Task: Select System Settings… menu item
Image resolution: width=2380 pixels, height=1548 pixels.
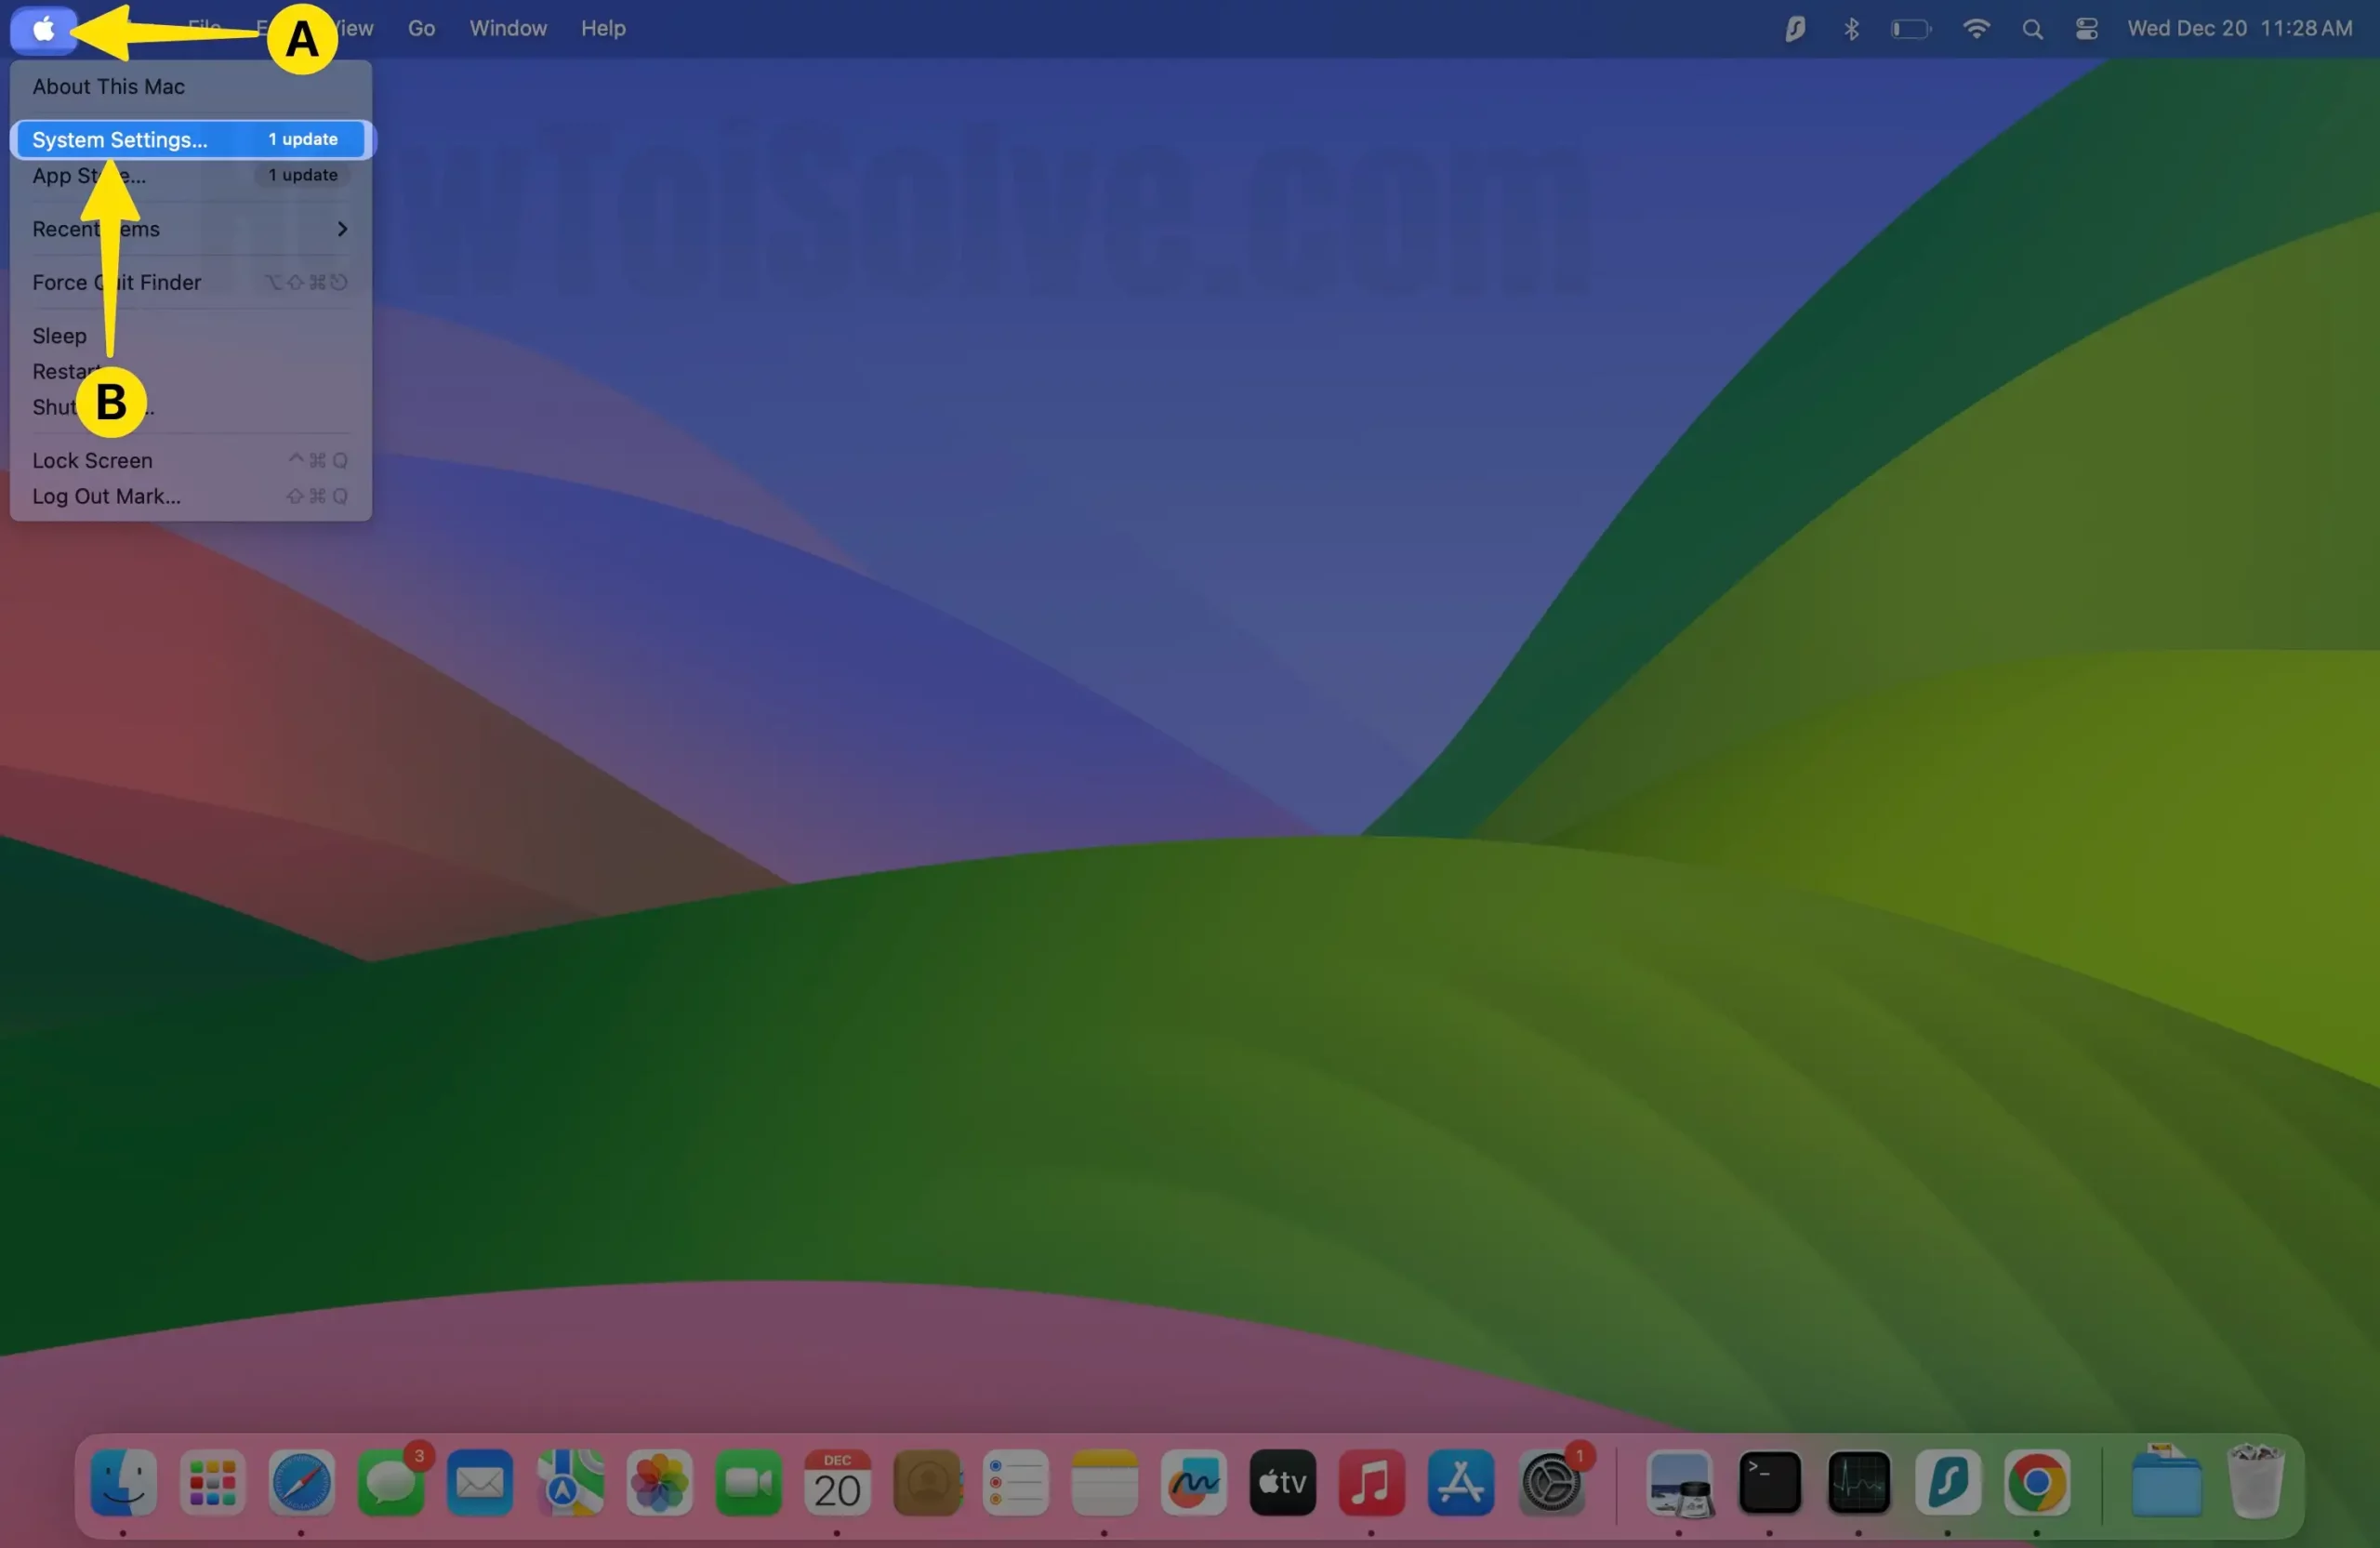Action: pyautogui.click(x=190, y=139)
